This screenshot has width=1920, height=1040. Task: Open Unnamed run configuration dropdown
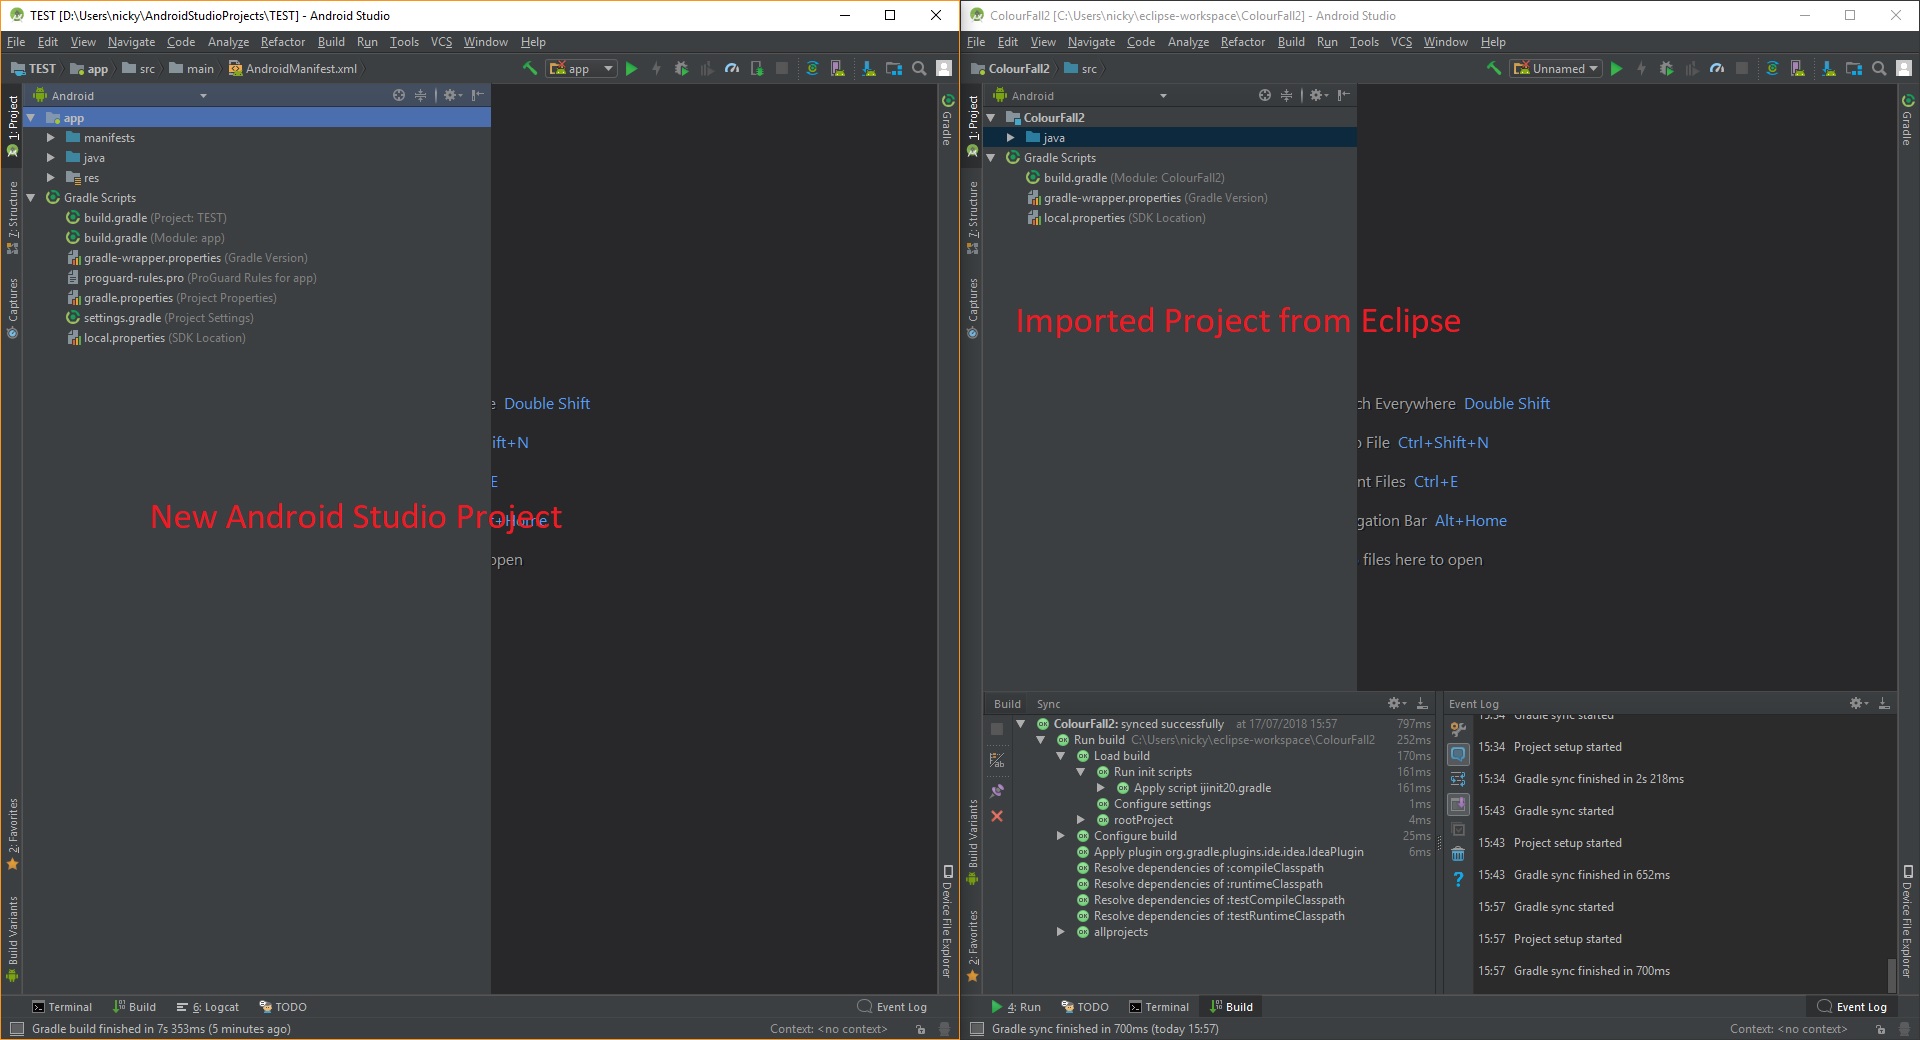coord(1556,68)
